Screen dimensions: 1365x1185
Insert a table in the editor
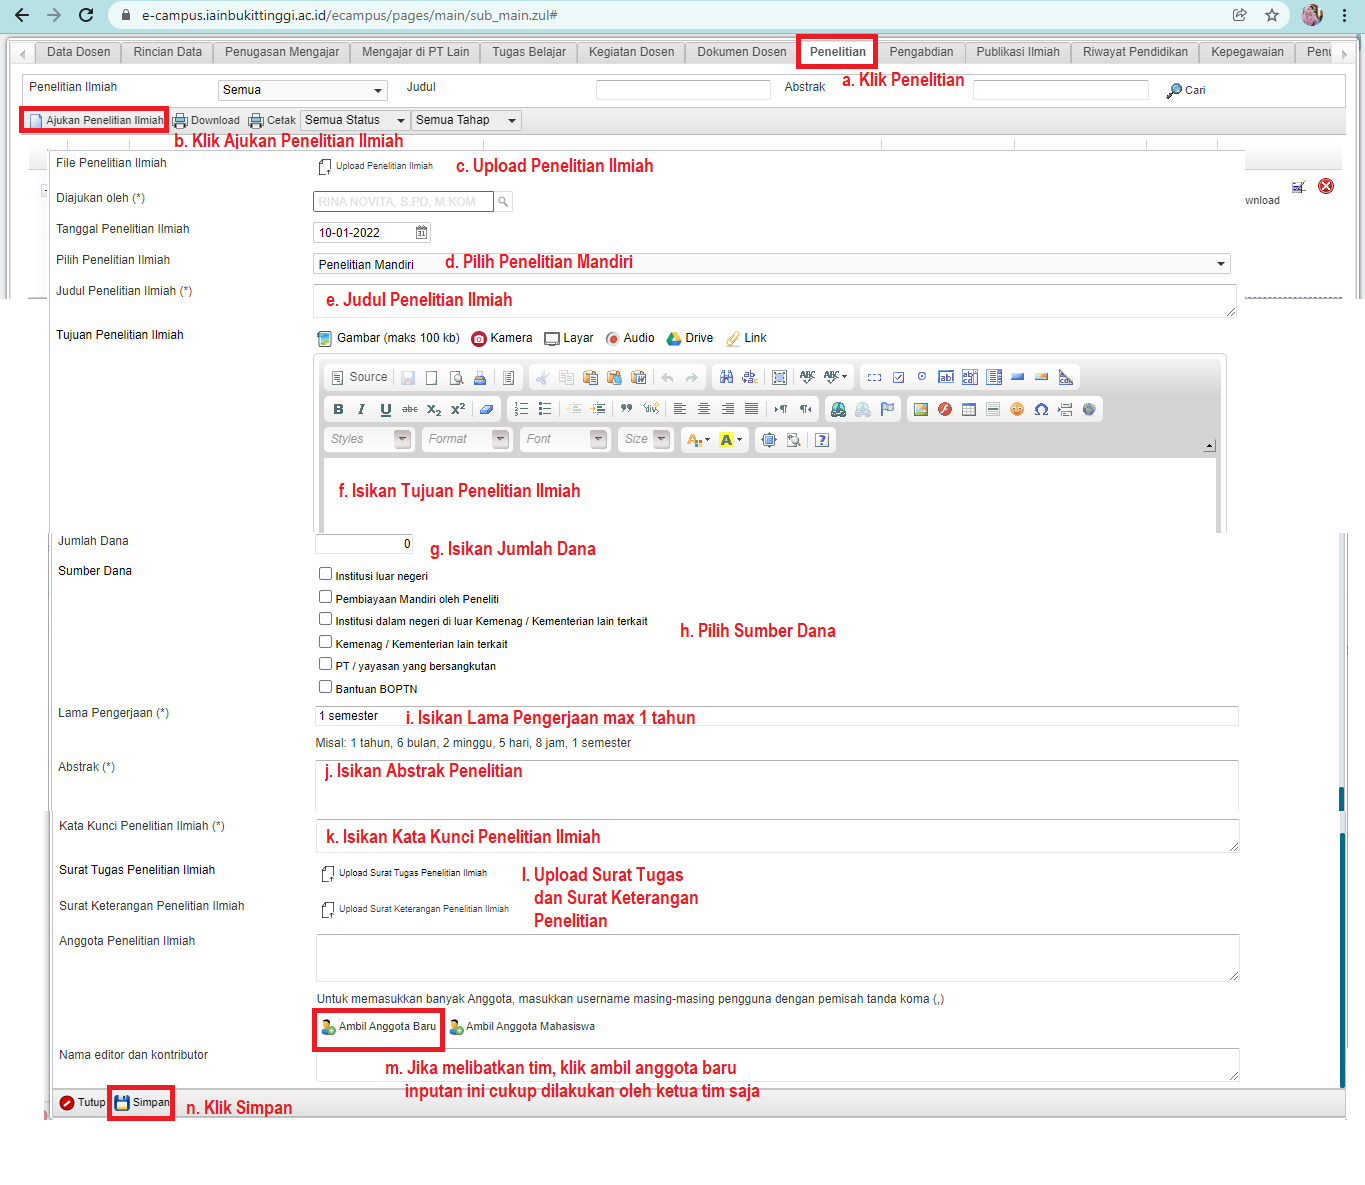[x=969, y=409]
